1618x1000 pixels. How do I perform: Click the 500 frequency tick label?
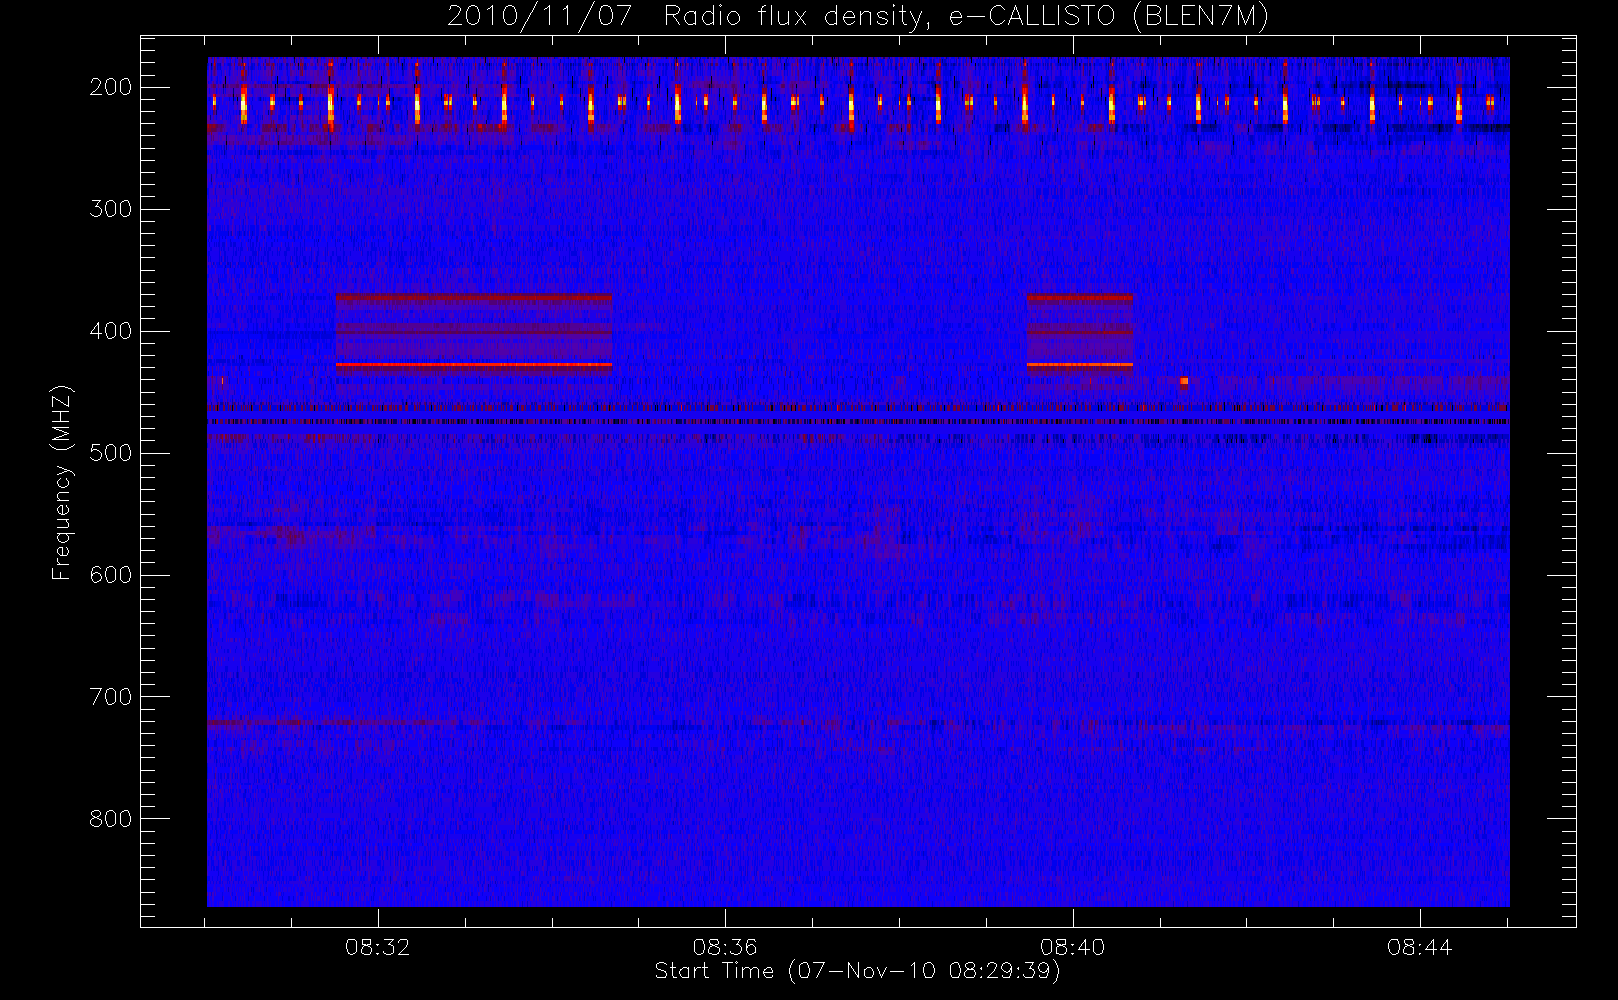pyautogui.click(x=111, y=453)
